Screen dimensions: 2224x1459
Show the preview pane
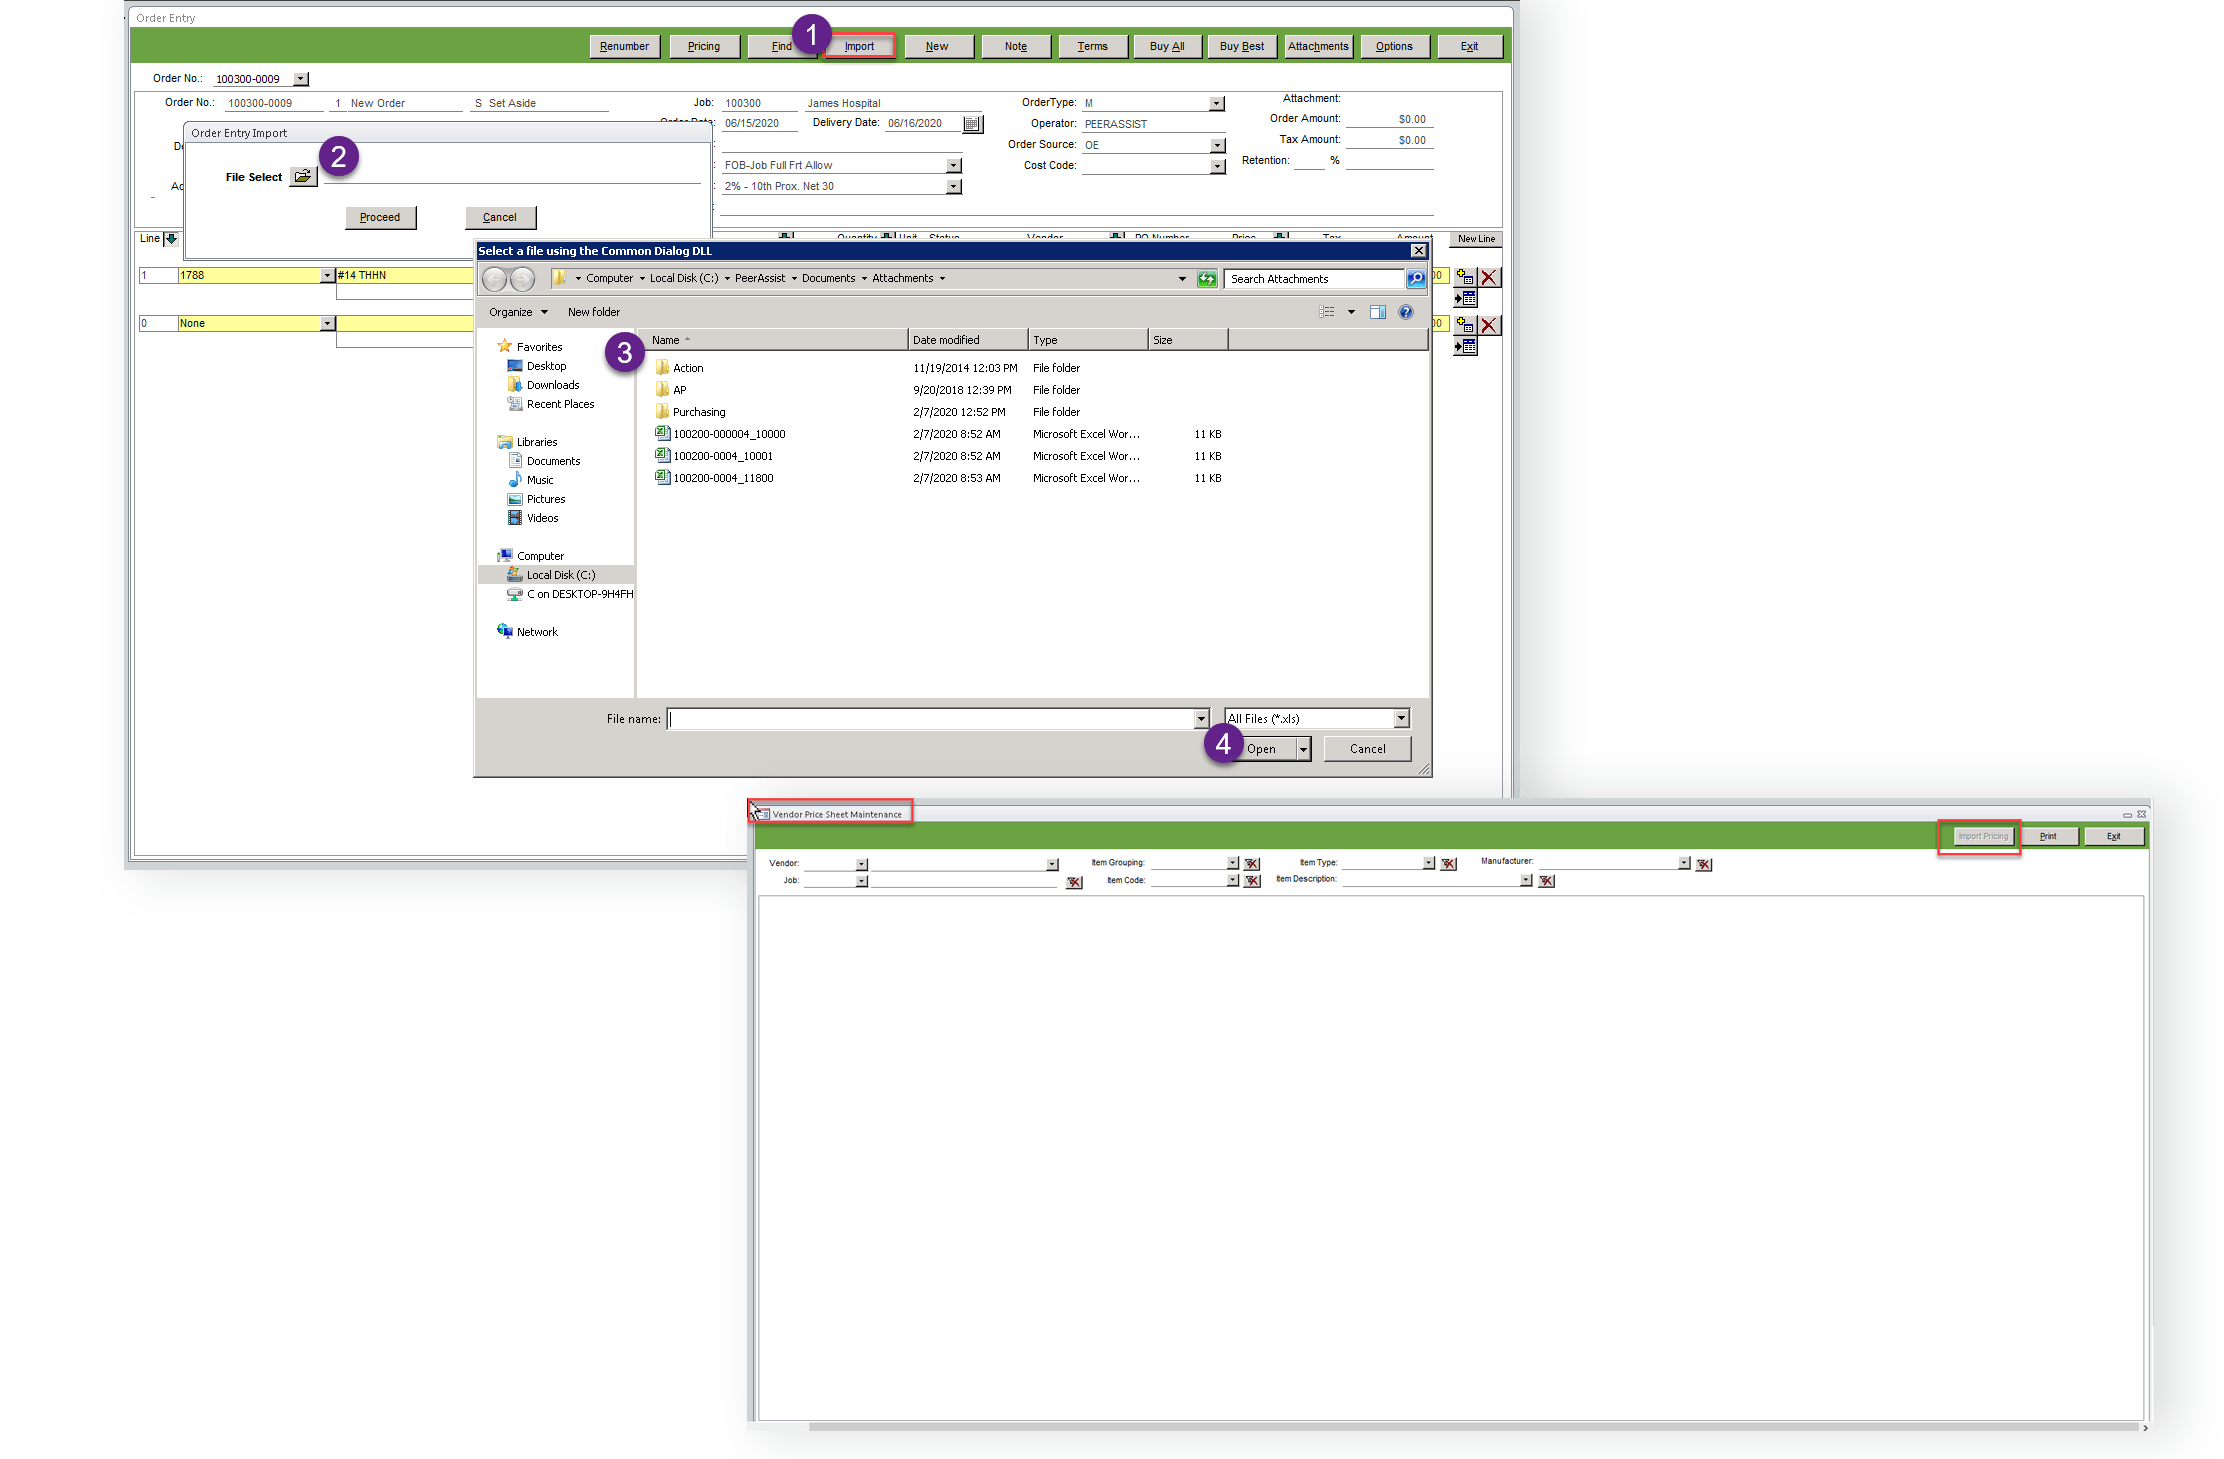[x=1378, y=312]
